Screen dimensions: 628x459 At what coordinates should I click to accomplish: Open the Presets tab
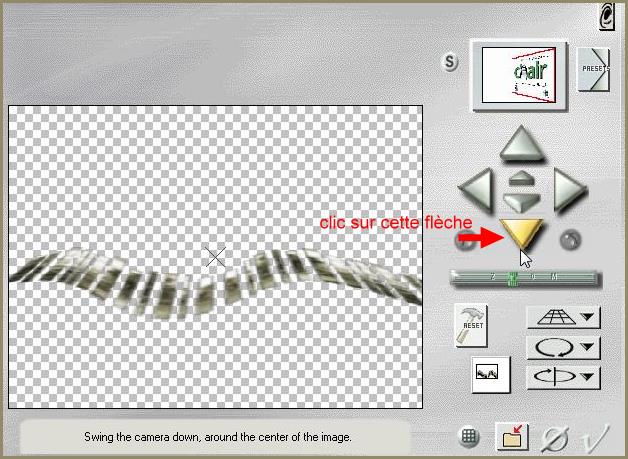coord(594,69)
